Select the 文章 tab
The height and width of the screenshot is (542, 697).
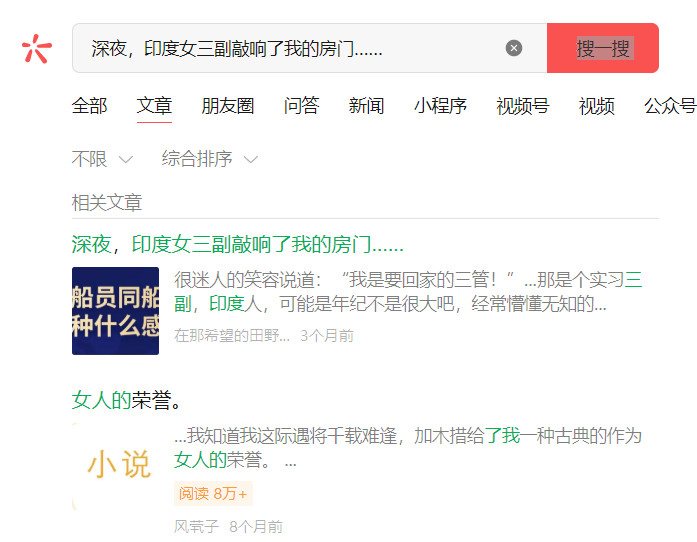point(154,106)
